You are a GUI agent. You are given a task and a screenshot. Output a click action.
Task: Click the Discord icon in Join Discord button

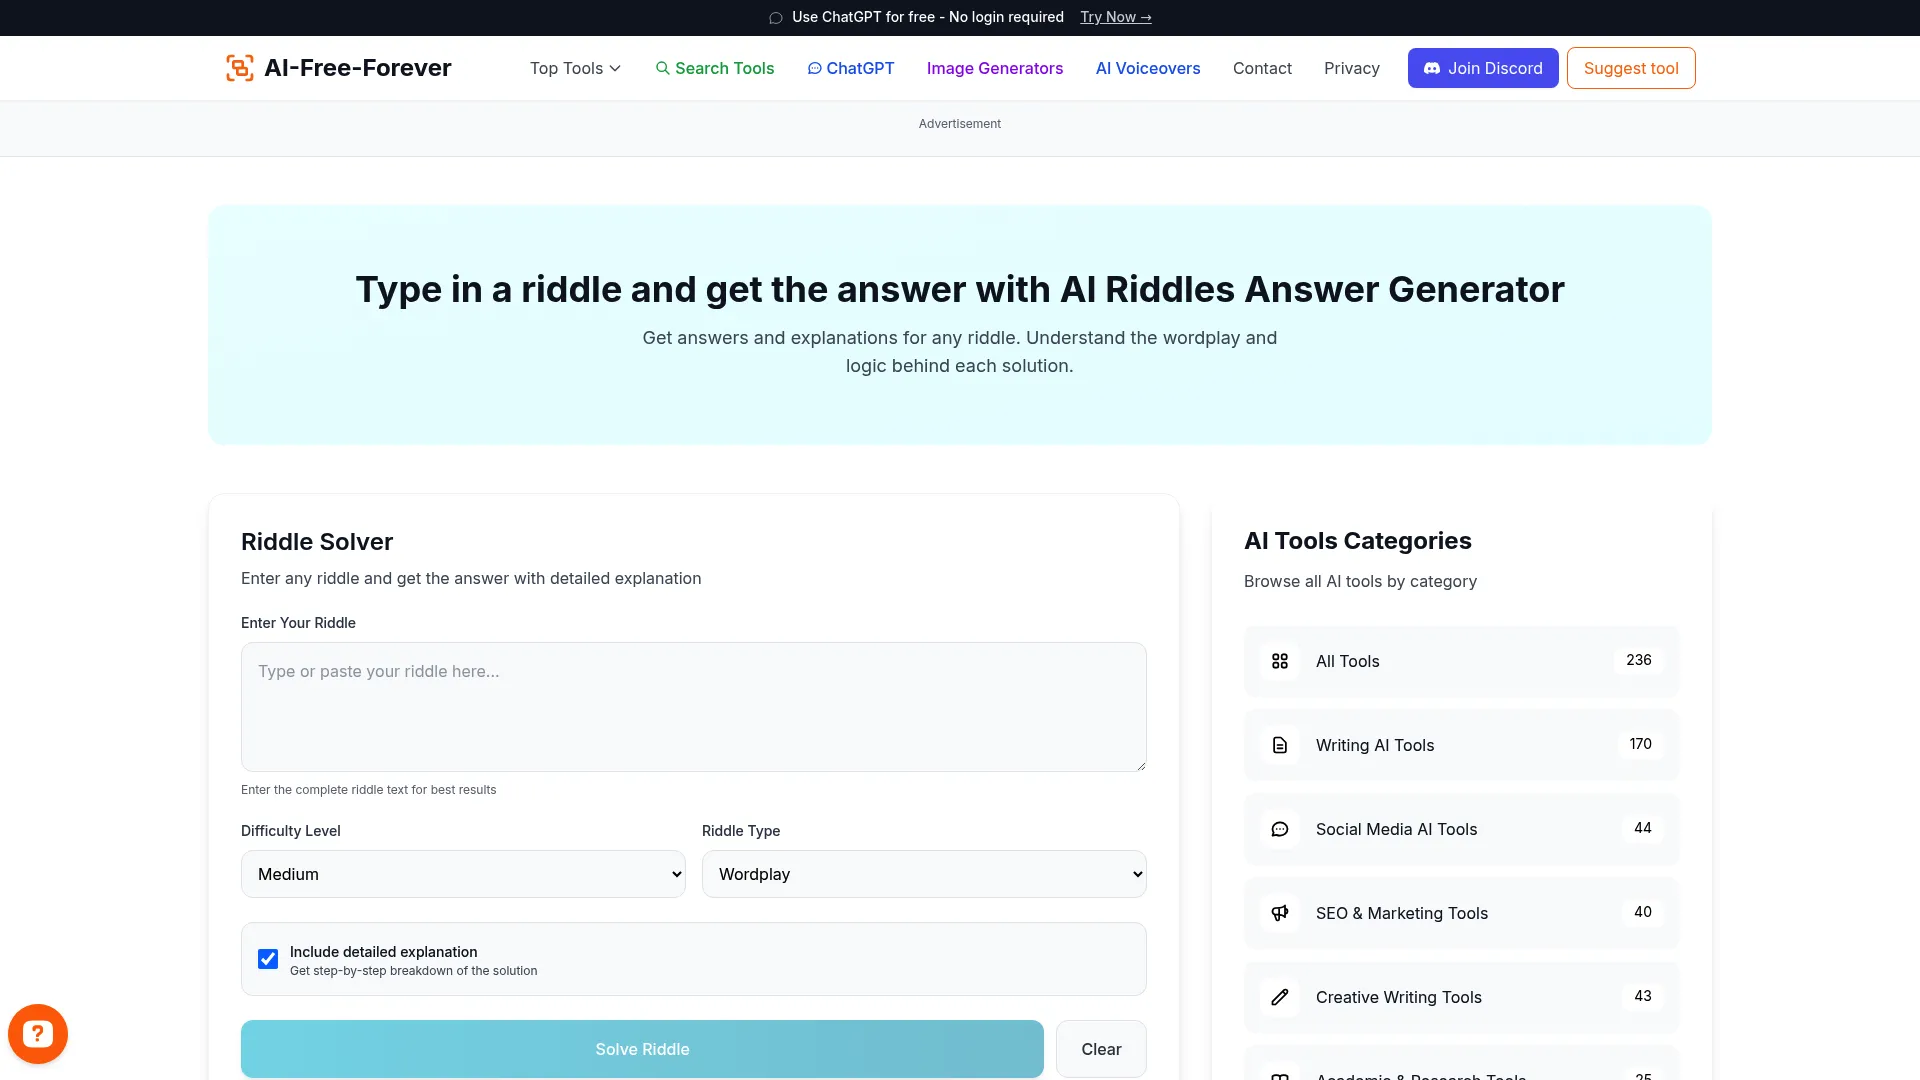[x=1434, y=68]
